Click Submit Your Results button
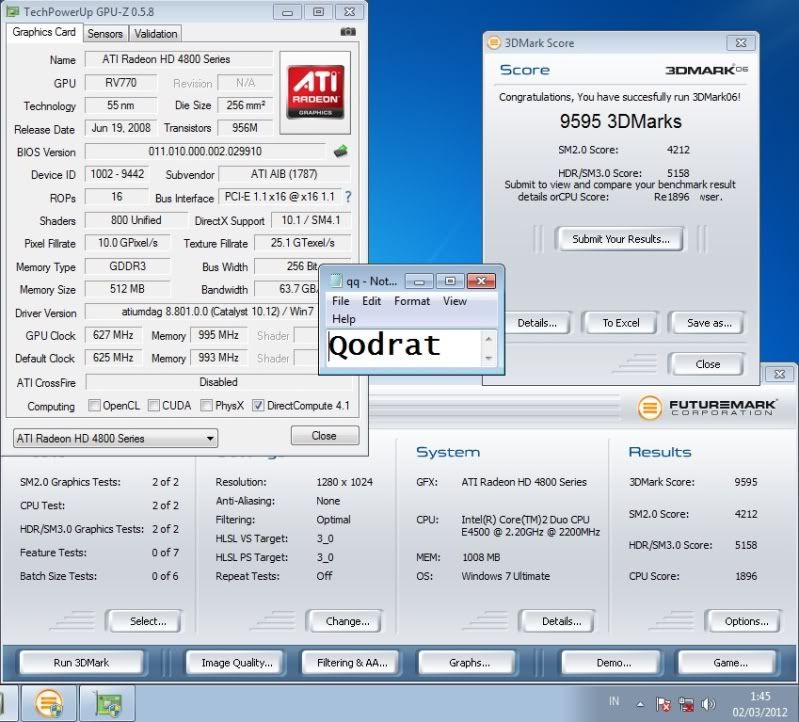 coord(620,239)
